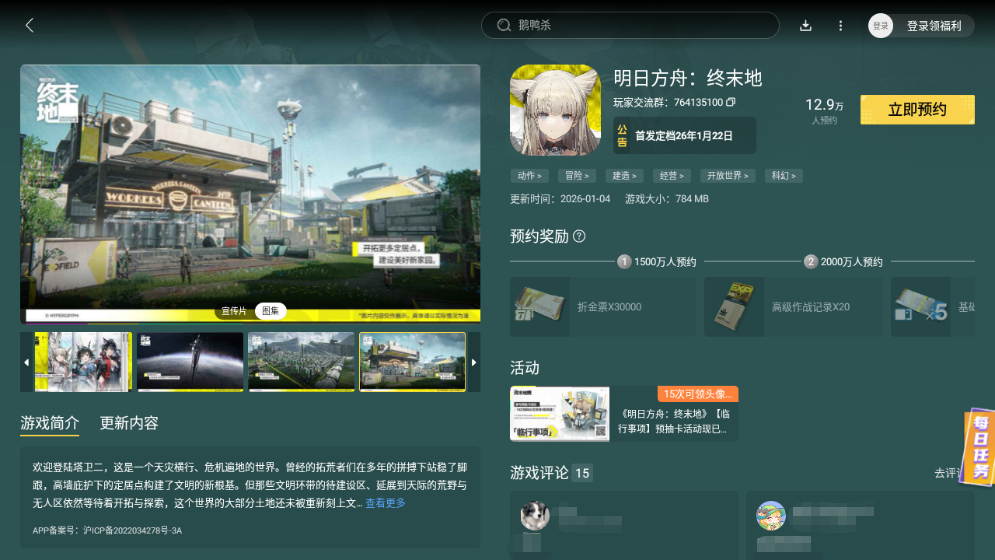Switch to the 游戏简介 tab
This screenshot has width=995, height=560.
pyautogui.click(x=49, y=423)
